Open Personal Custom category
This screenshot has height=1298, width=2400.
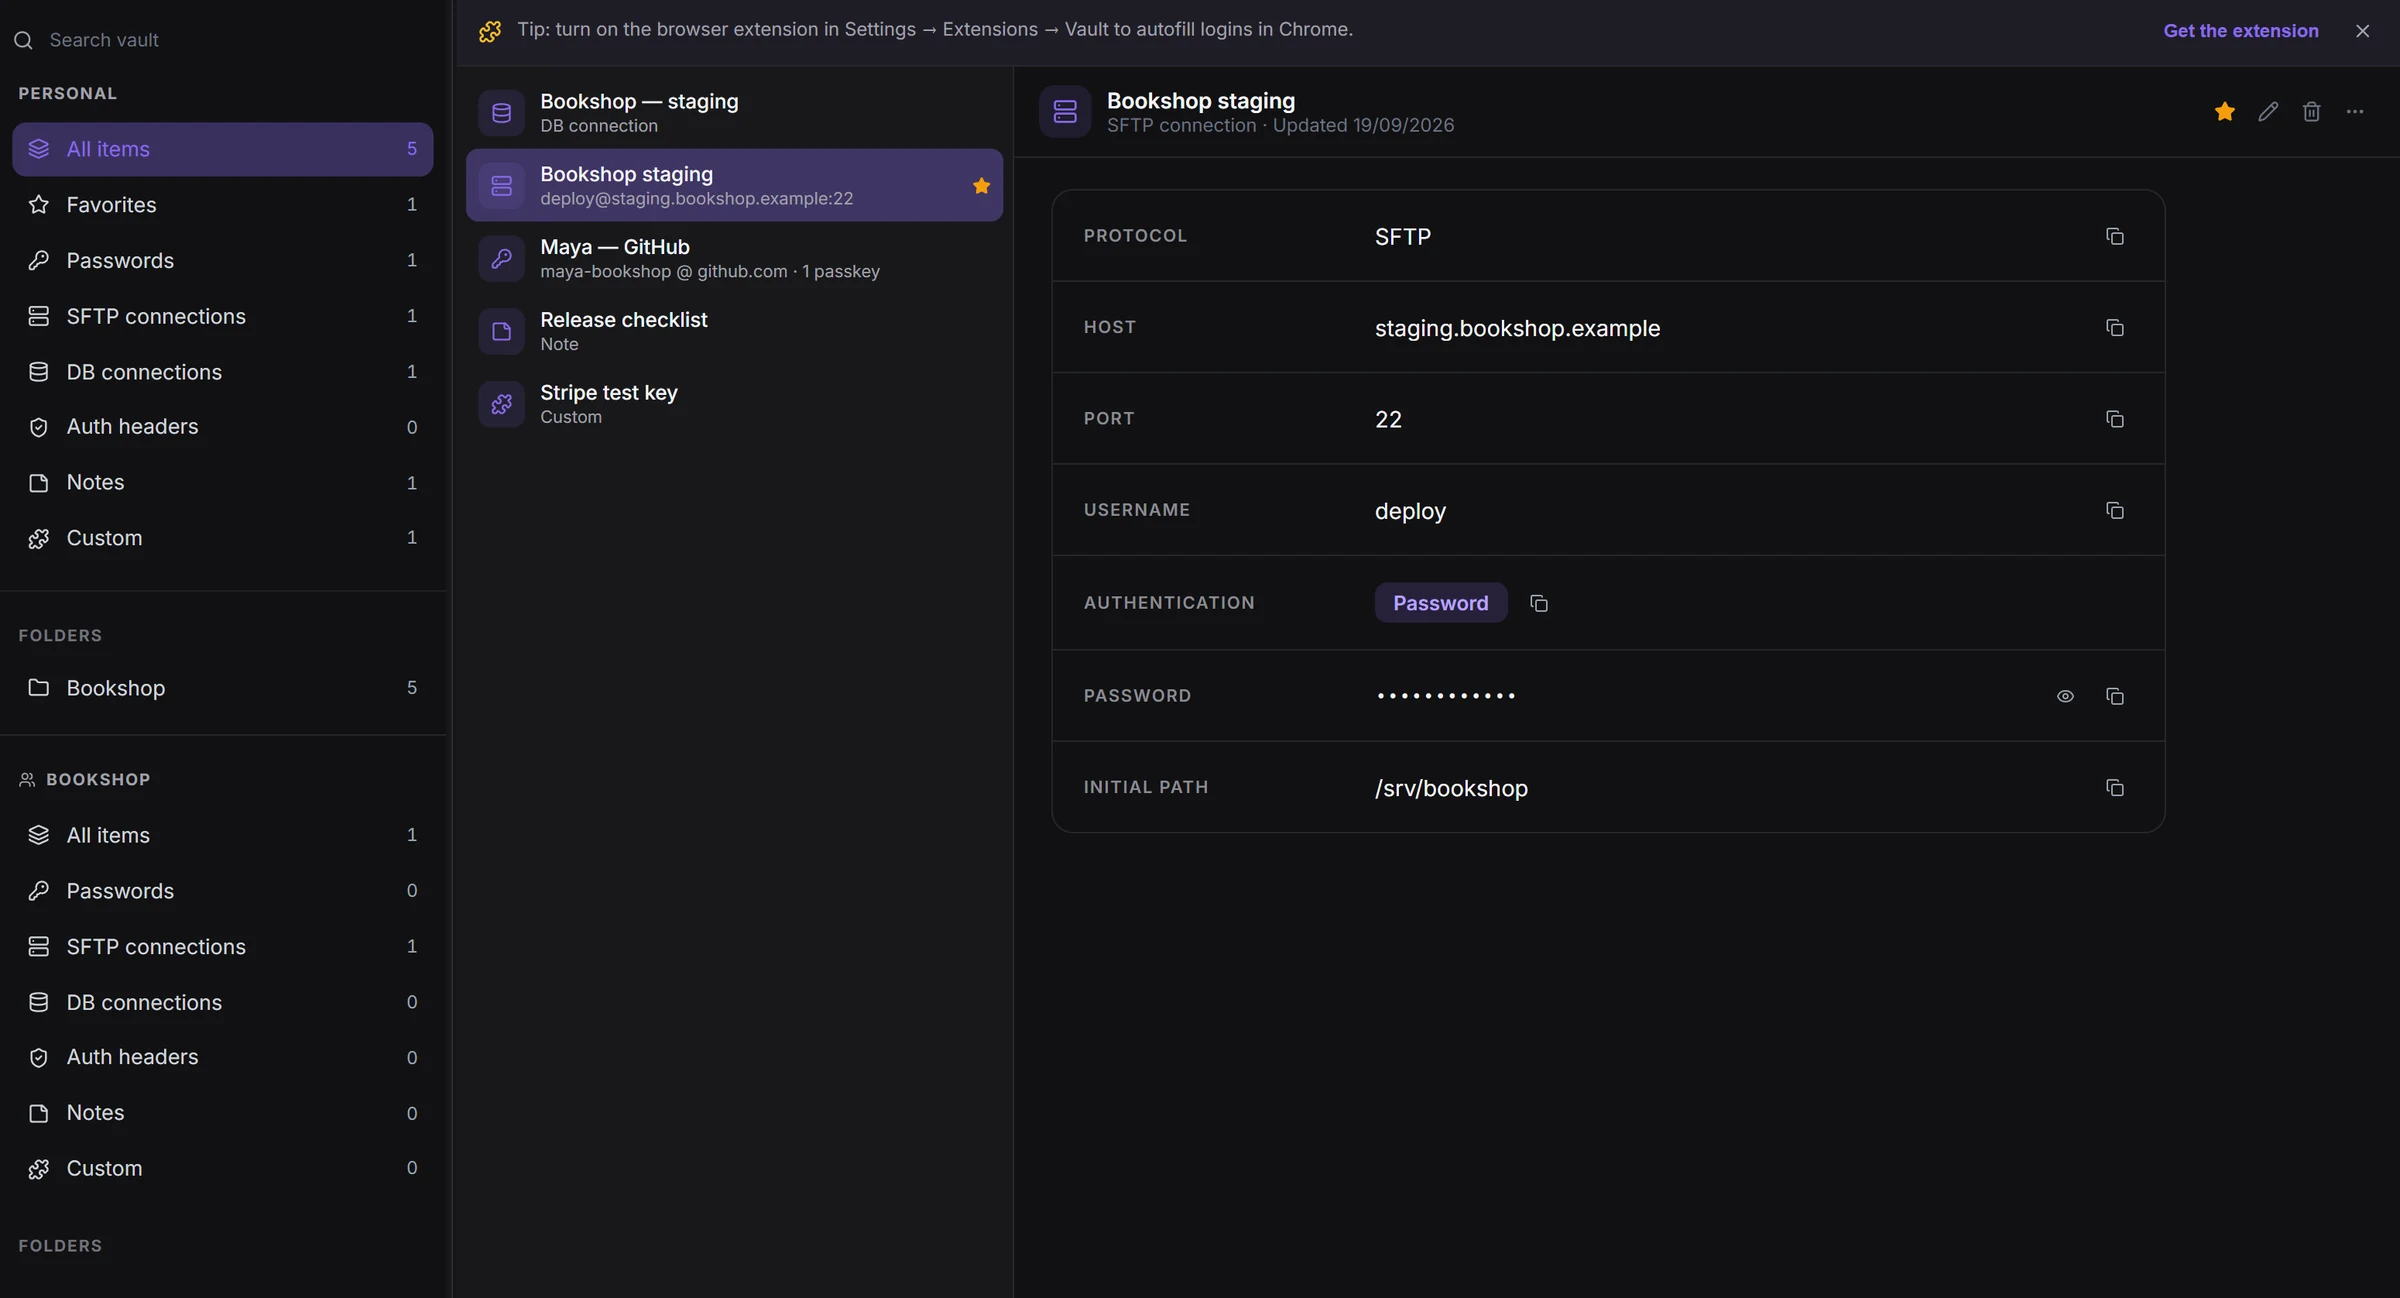pyautogui.click(x=222, y=538)
